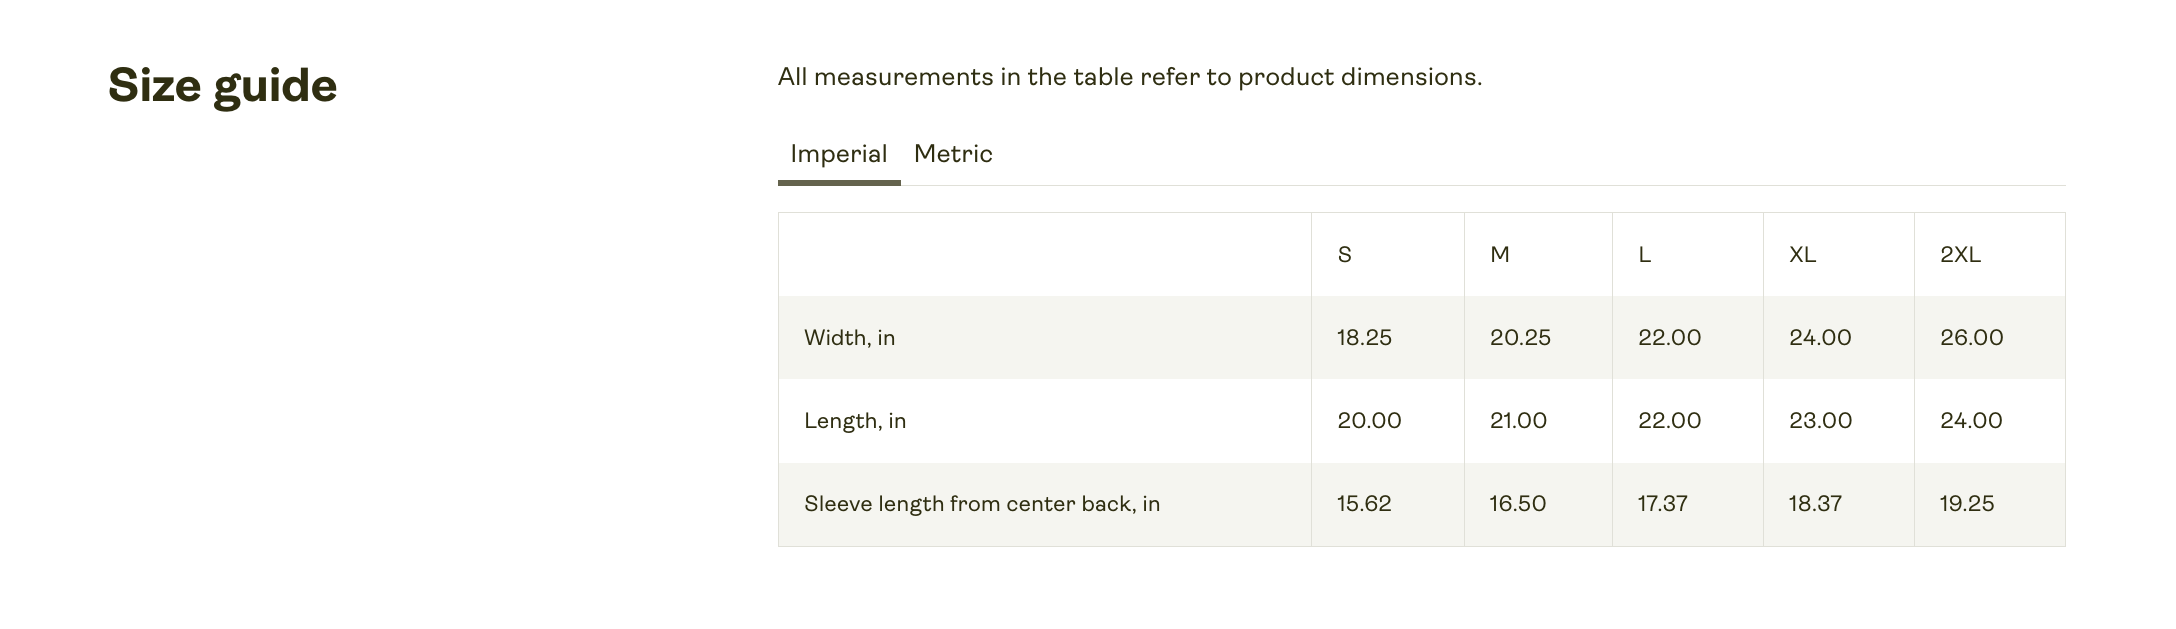Click the S size column header
2176x629 pixels.
click(1344, 255)
